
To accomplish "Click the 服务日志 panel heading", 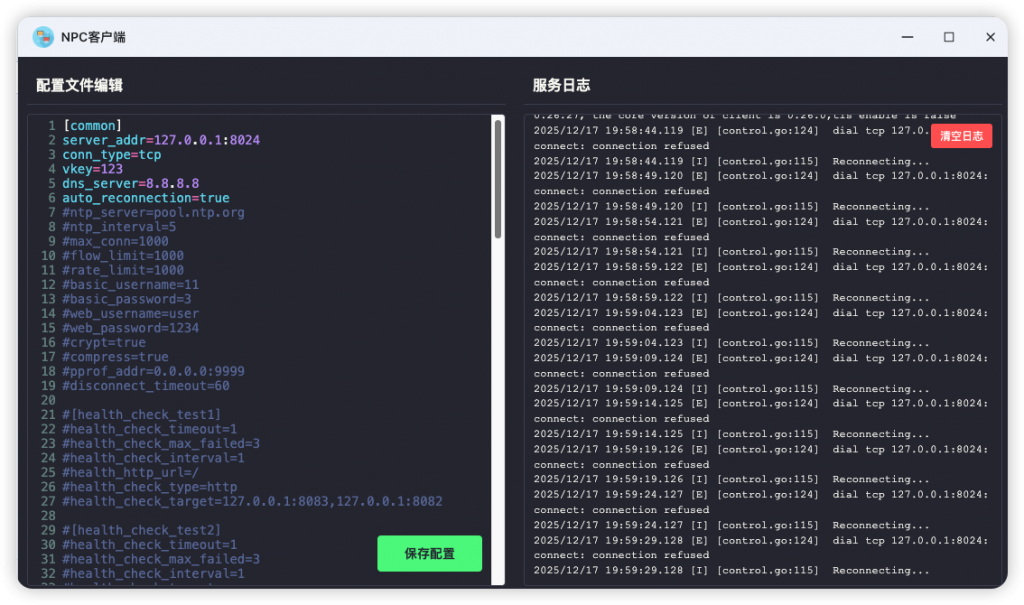I will pos(561,86).
